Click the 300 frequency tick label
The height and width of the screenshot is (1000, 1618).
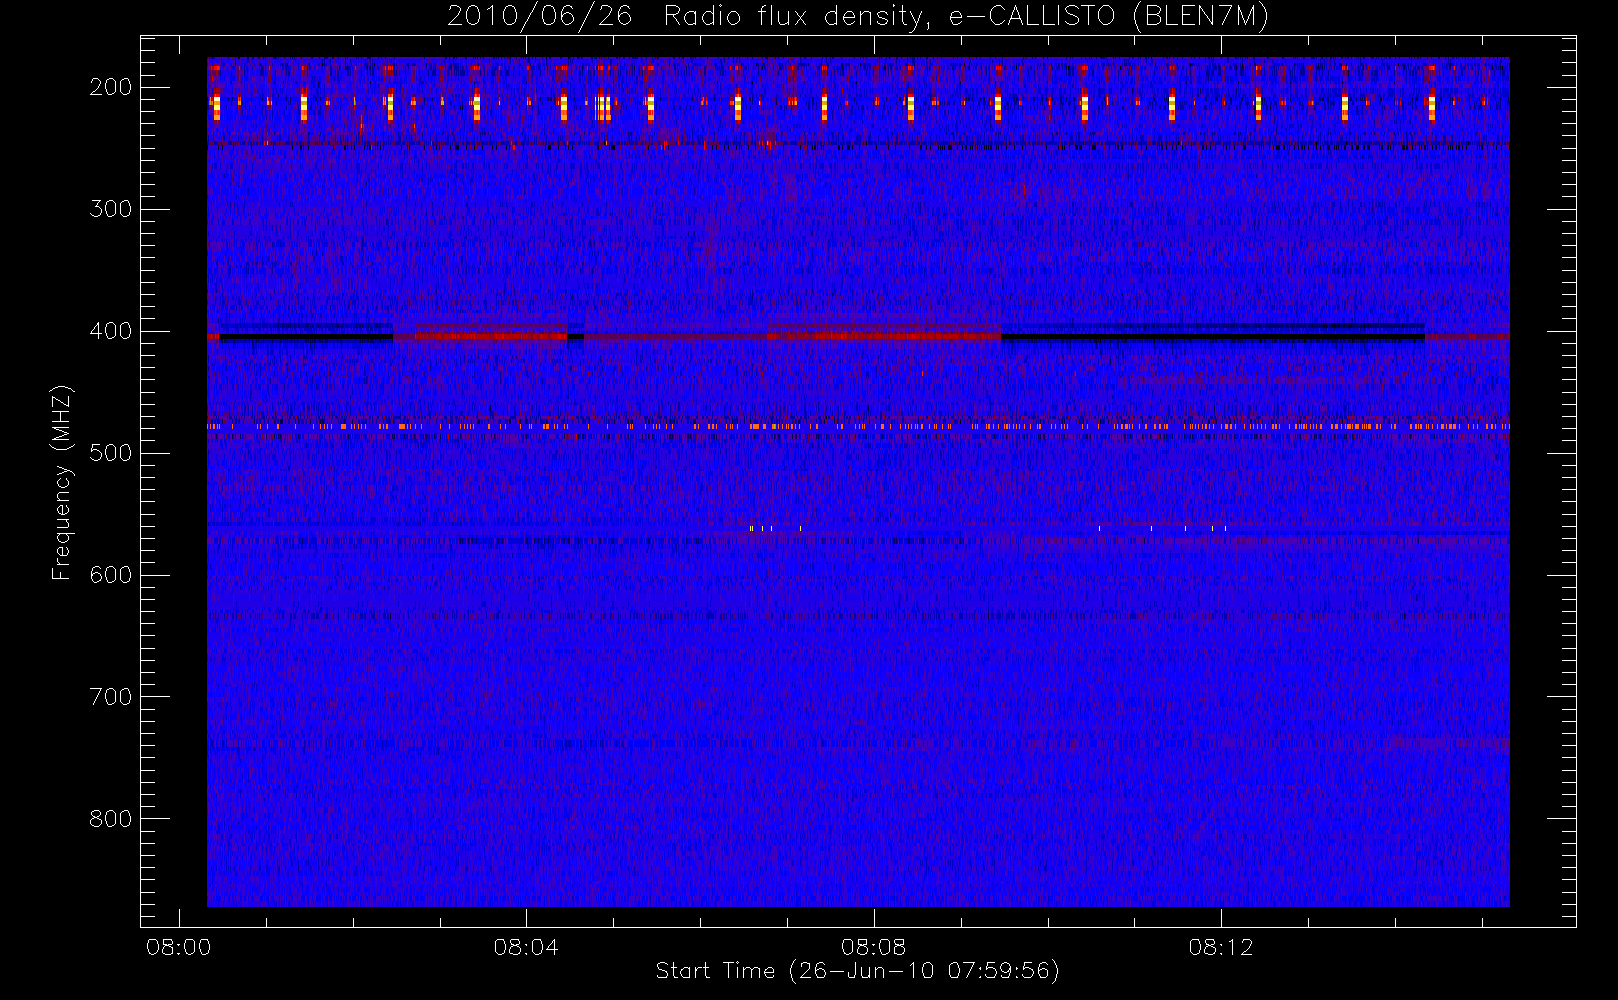click(111, 209)
